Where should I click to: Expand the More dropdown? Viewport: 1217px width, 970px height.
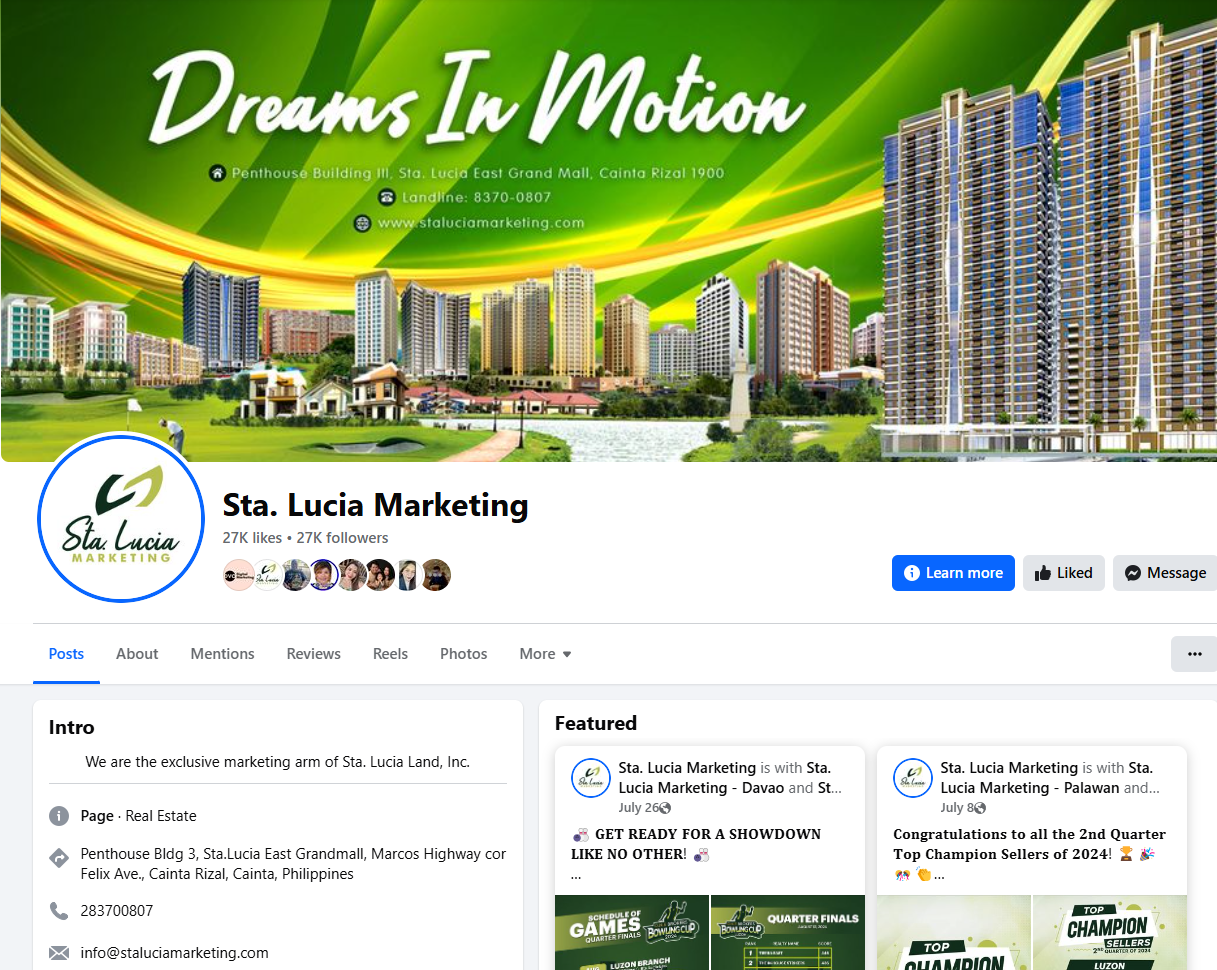pyautogui.click(x=545, y=654)
